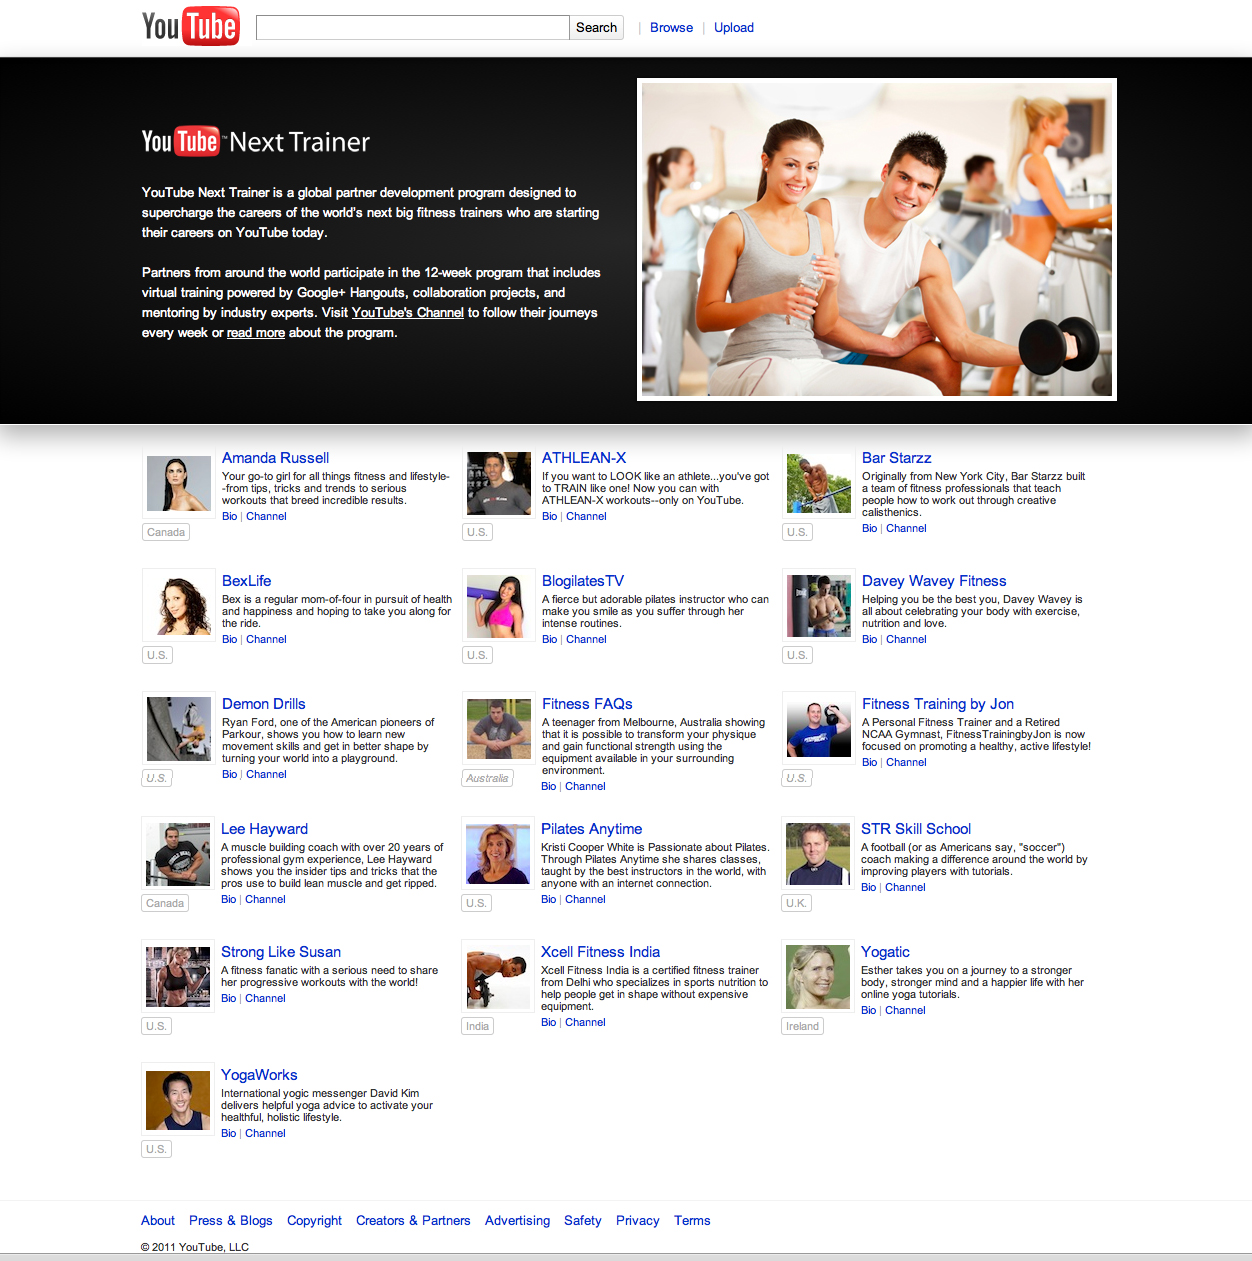The width and height of the screenshot is (1252, 1261).
Task: Click the Amanda Russell title link
Action: [275, 458]
